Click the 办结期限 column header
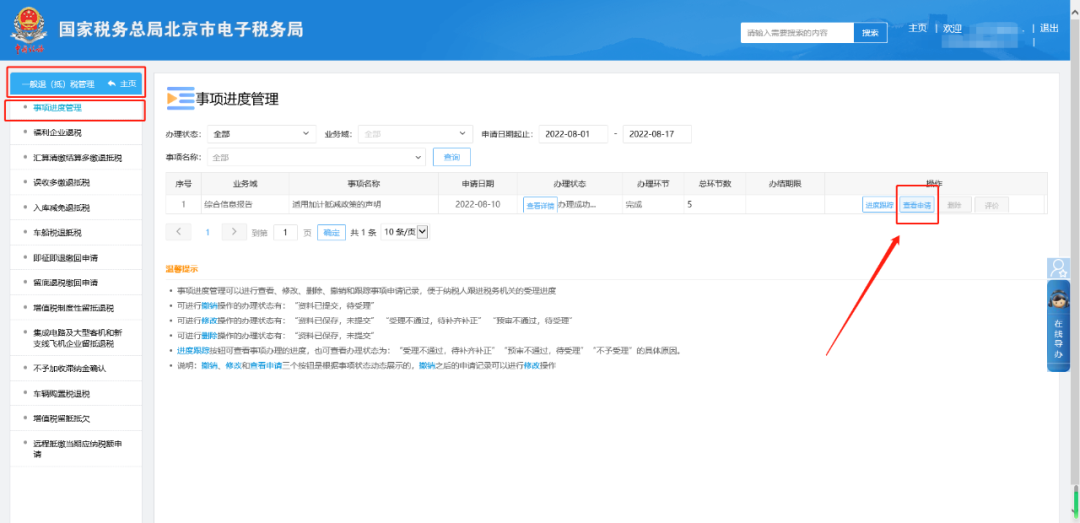The width and height of the screenshot is (1080, 523). [x=785, y=183]
